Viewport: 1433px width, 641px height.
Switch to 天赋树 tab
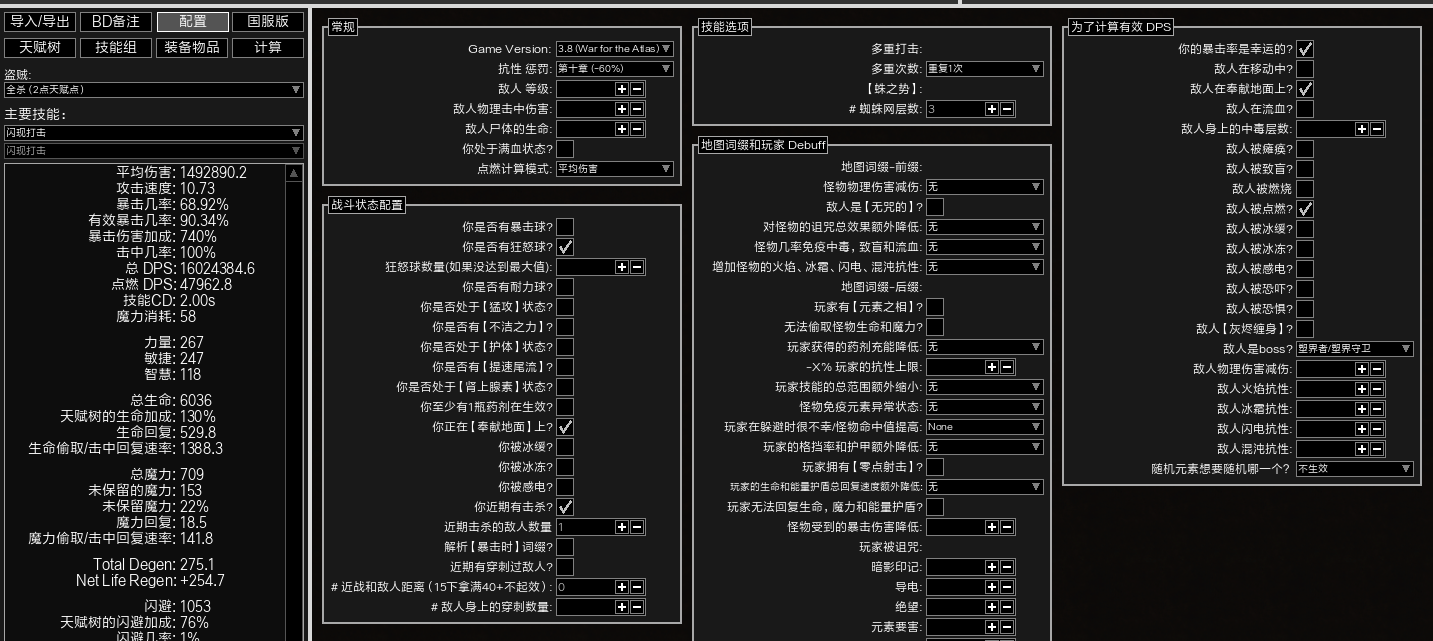click(x=39, y=47)
